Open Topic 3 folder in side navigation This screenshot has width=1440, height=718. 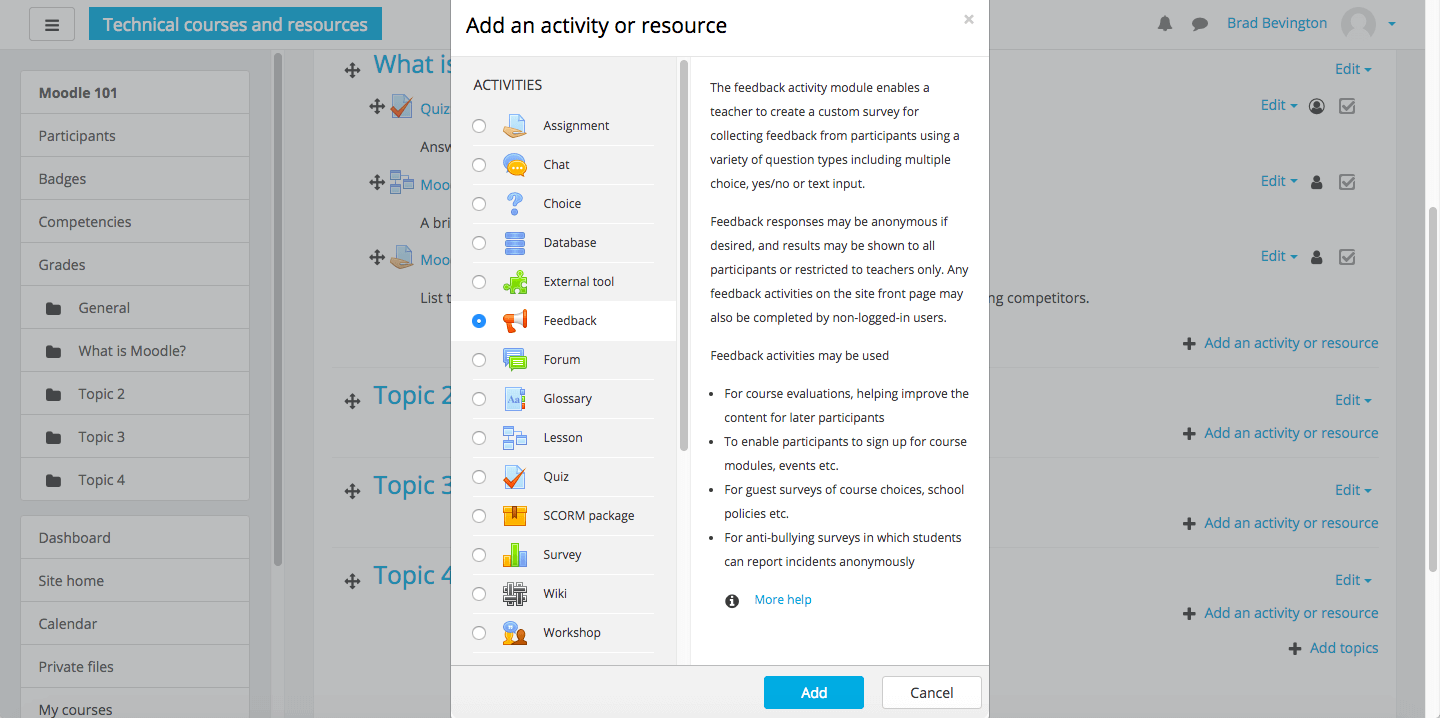[x=135, y=437]
